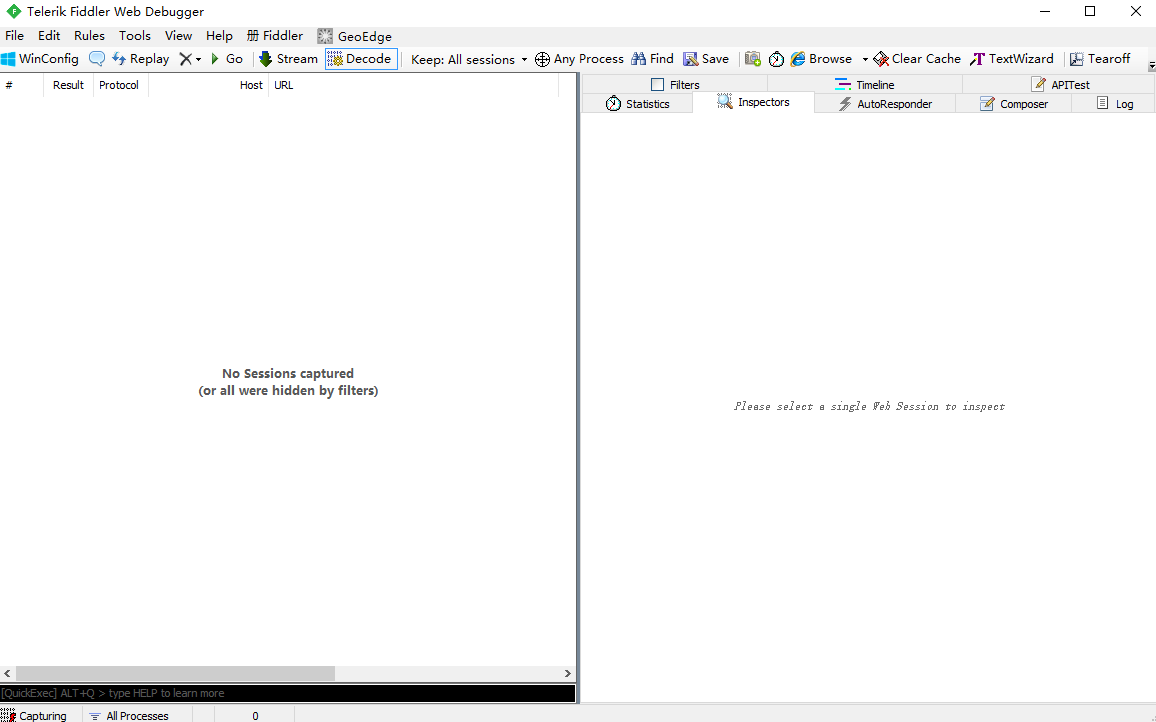
Task: Toggle the Decode option
Action: (361, 59)
